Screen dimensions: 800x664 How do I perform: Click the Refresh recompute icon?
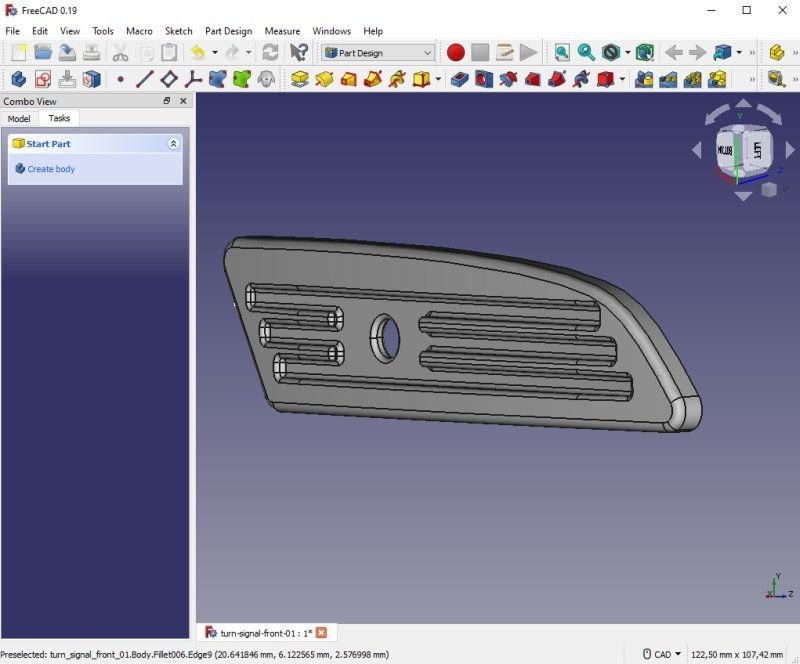tap(270, 52)
